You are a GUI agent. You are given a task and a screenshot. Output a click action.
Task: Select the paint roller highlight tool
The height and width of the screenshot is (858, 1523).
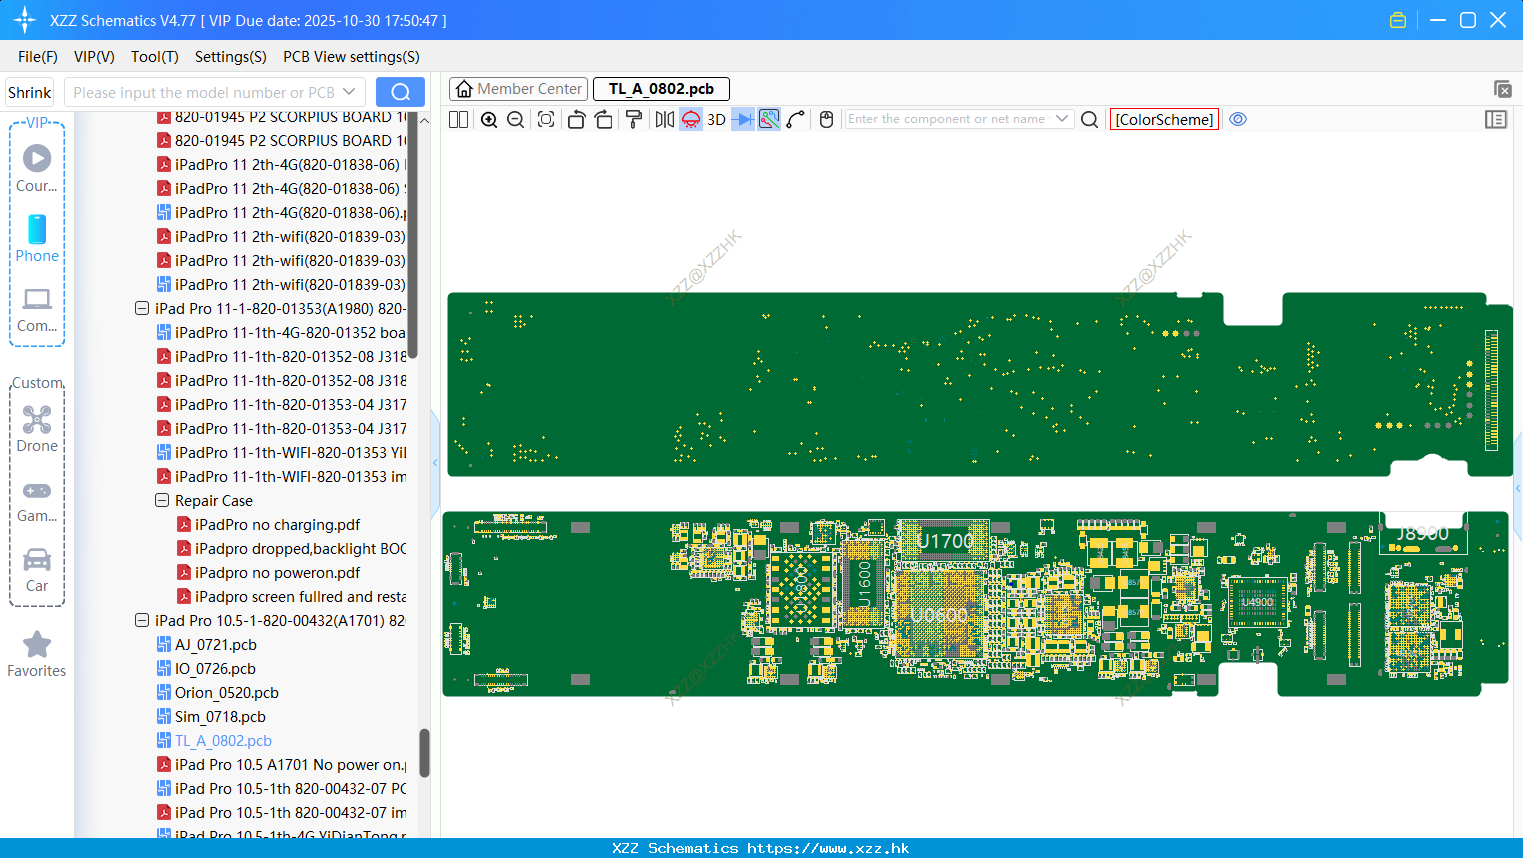[634, 119]
